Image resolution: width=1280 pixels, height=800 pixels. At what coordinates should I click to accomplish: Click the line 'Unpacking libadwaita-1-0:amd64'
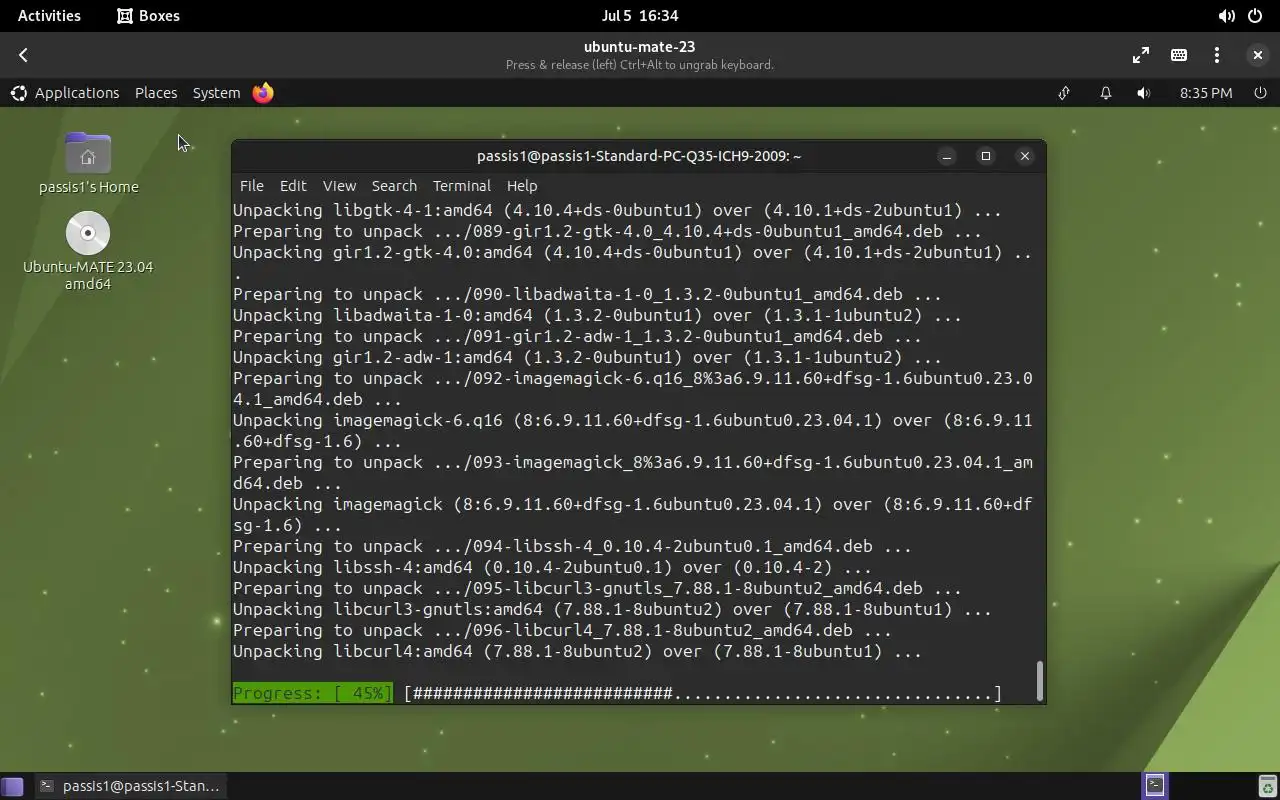[597, 316]
